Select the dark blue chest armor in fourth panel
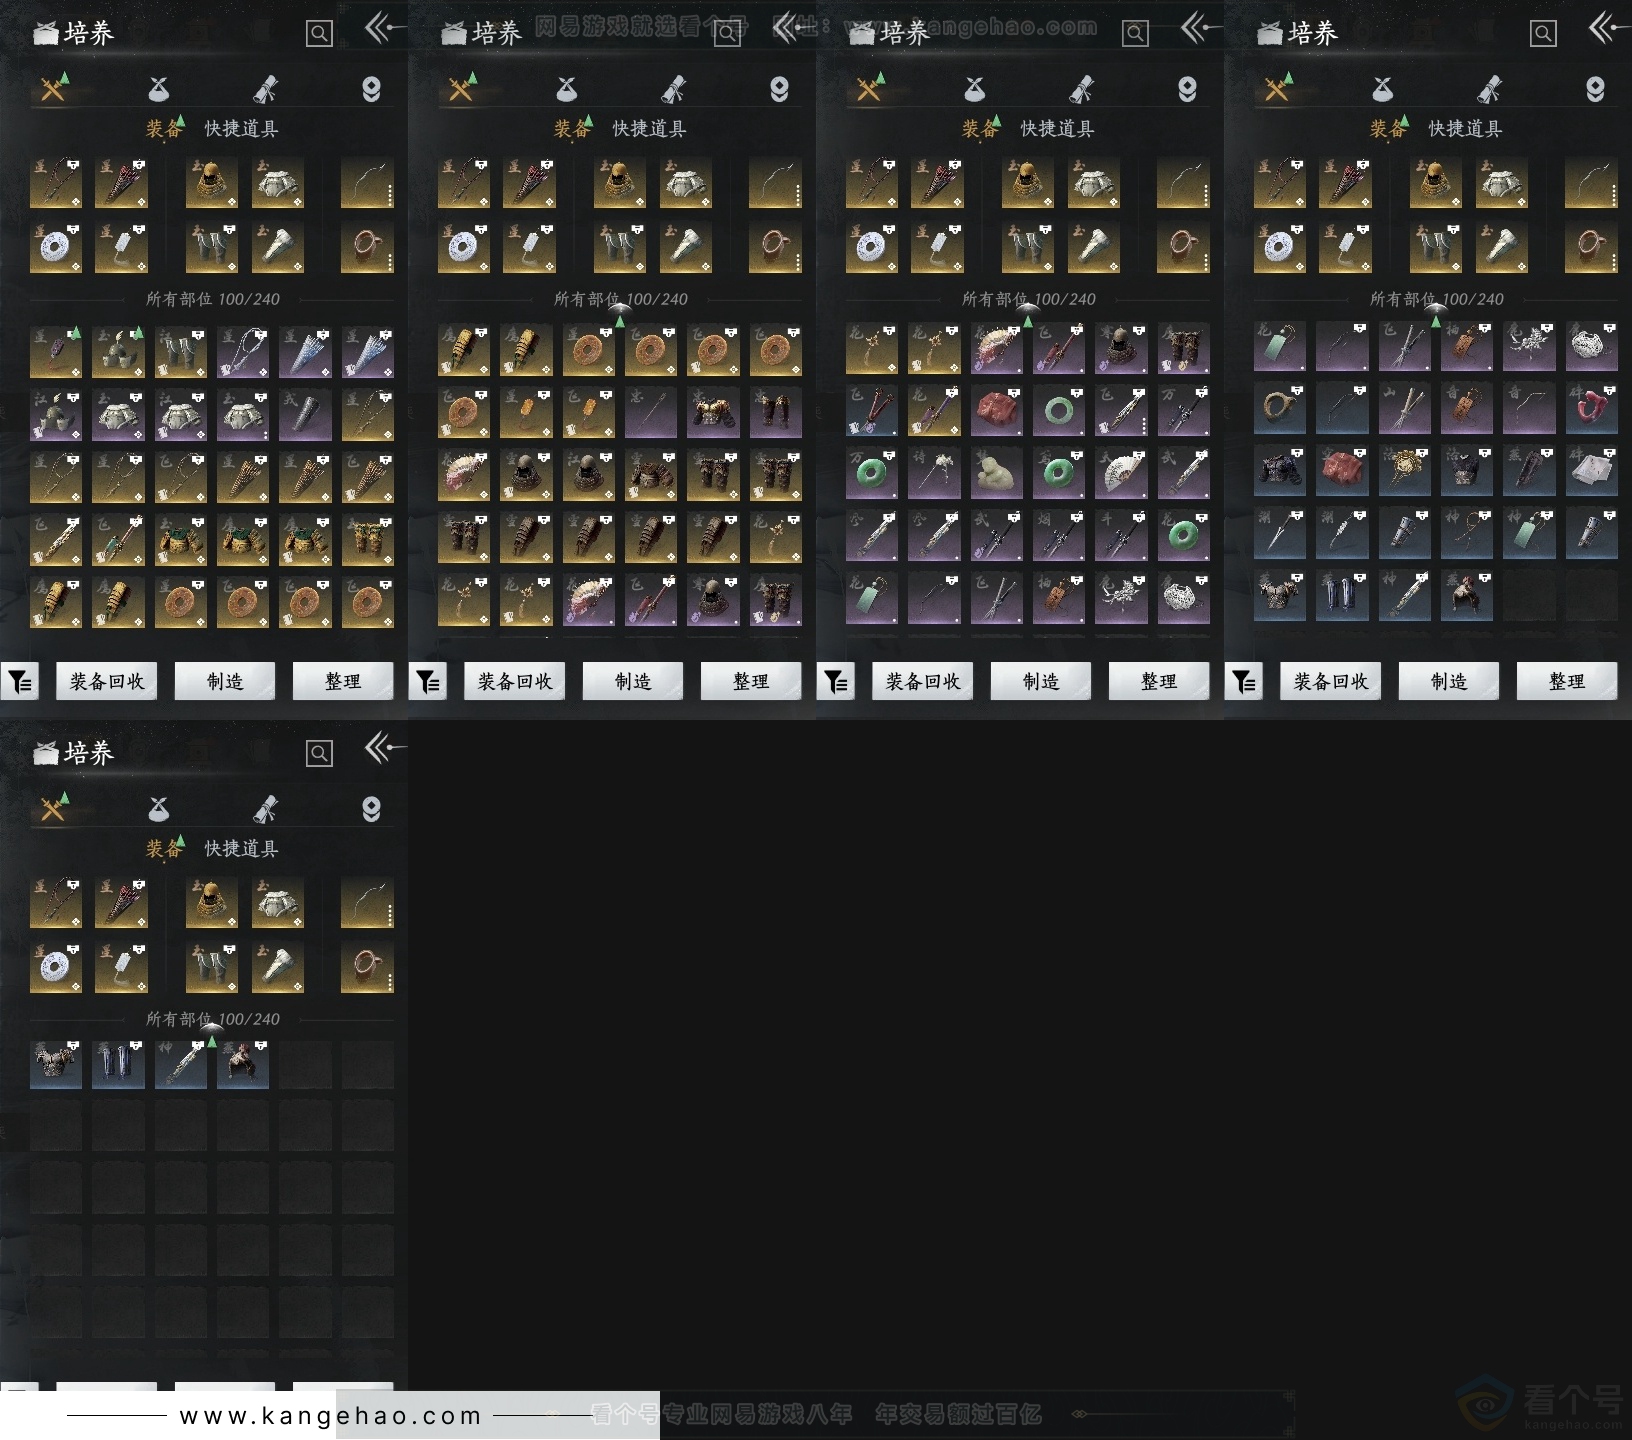The image size is (1632, 1440). pyautogui.click(x=1280, y=472)
